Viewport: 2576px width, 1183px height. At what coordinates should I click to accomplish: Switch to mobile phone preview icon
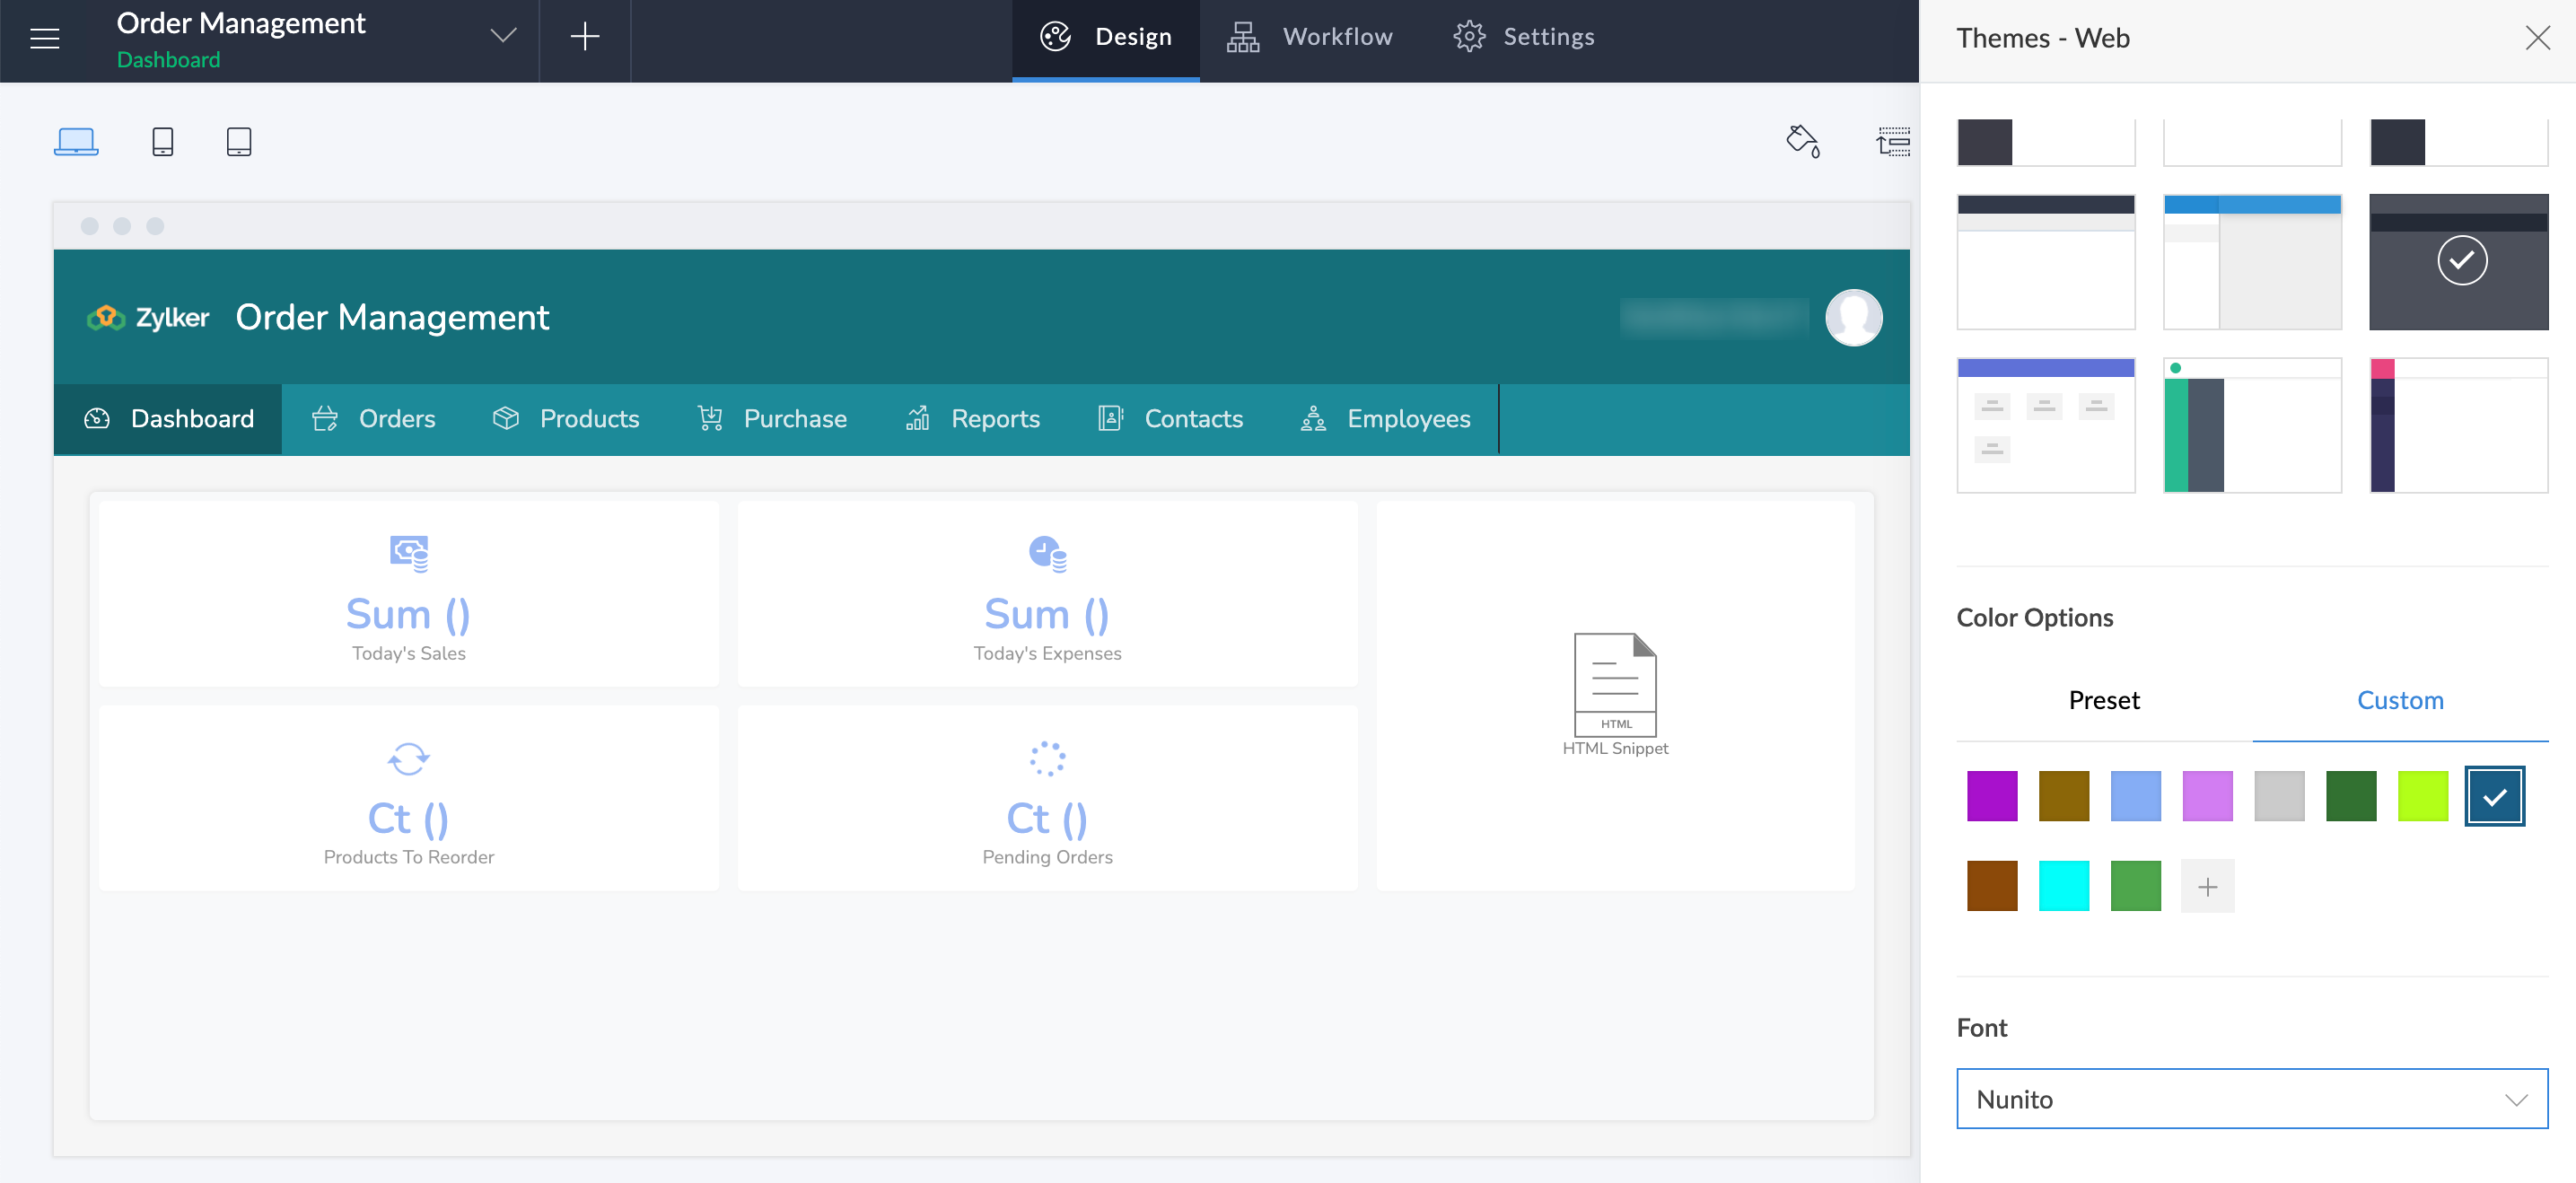(163, 142)
